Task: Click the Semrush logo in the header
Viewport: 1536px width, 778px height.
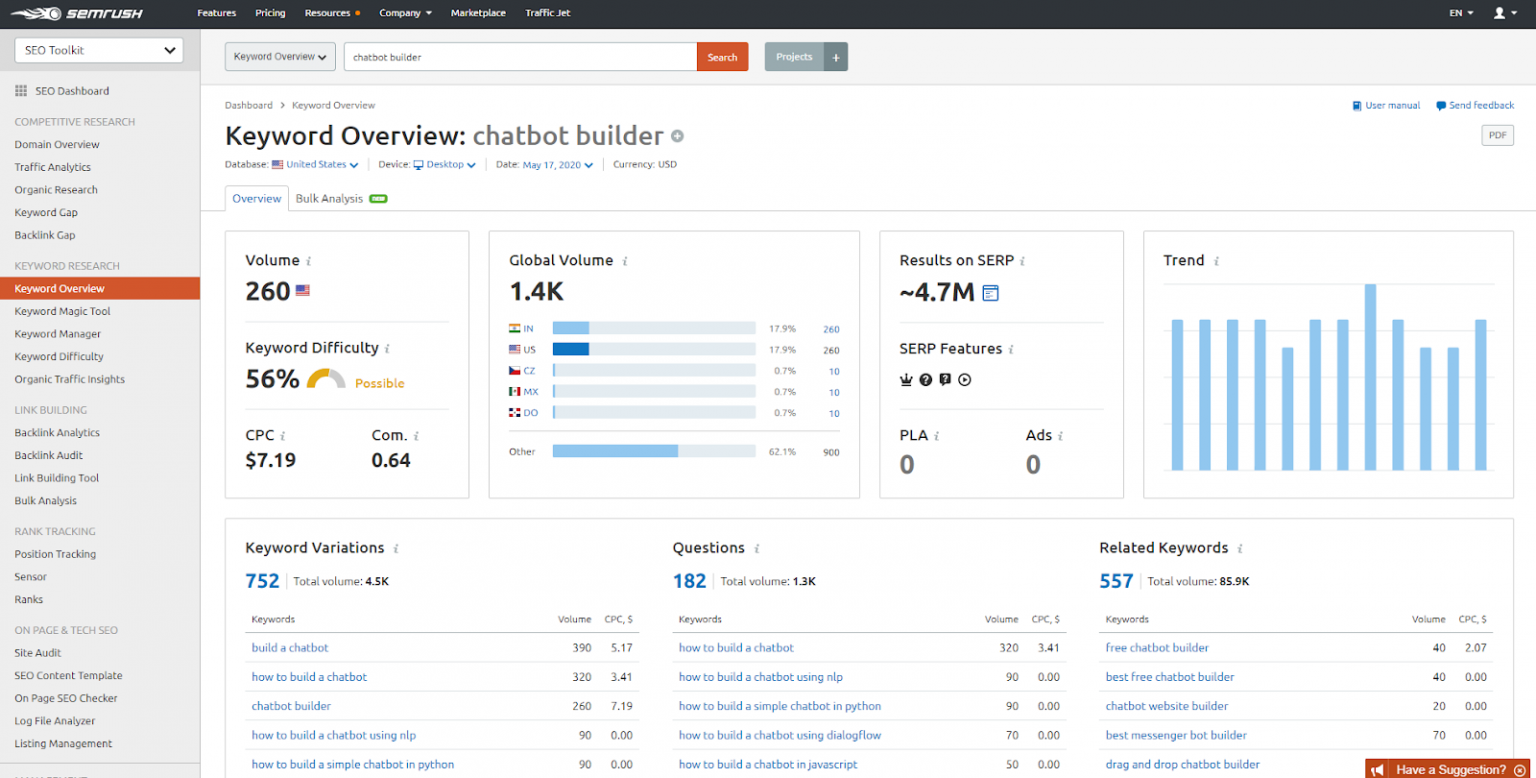Action: [x=75, y=14]
